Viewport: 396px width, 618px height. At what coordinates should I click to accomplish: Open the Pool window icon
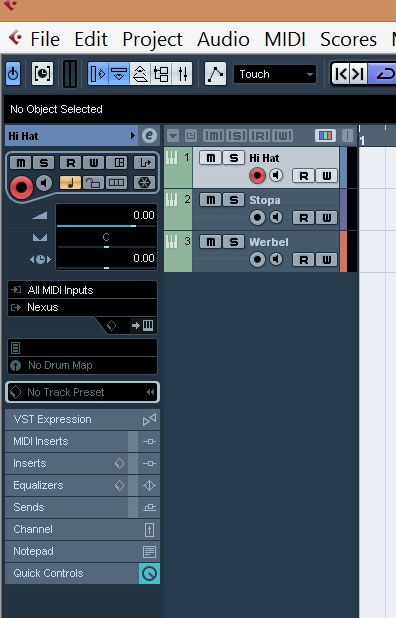click(161, 73)
